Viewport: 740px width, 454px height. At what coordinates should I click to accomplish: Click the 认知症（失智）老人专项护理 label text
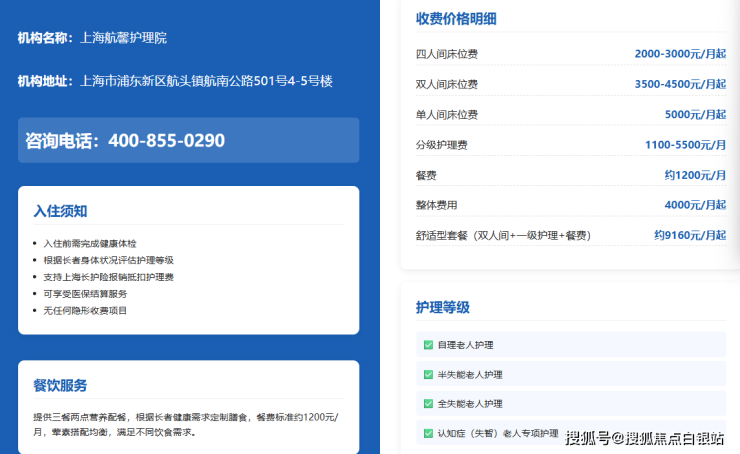pos(498,433)
